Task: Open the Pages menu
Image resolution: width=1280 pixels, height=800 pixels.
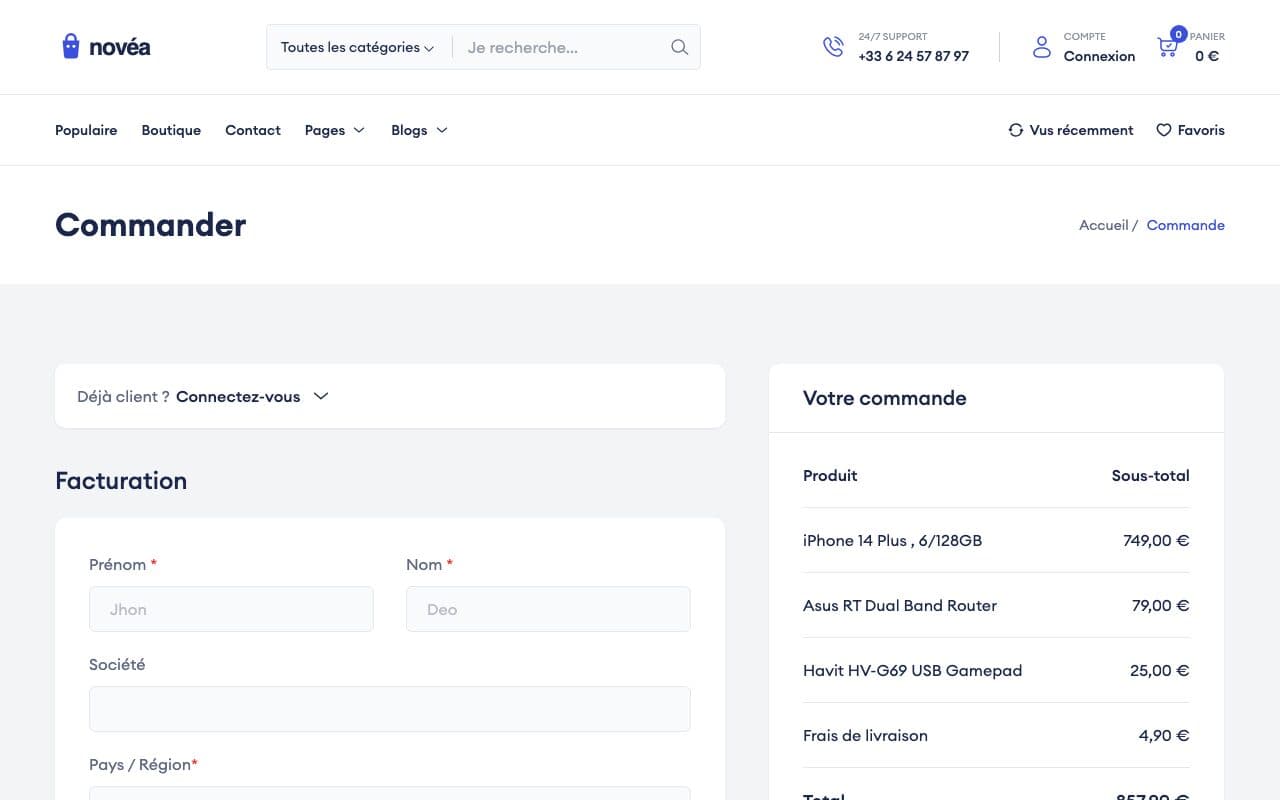Action: (x=325, y=130)
